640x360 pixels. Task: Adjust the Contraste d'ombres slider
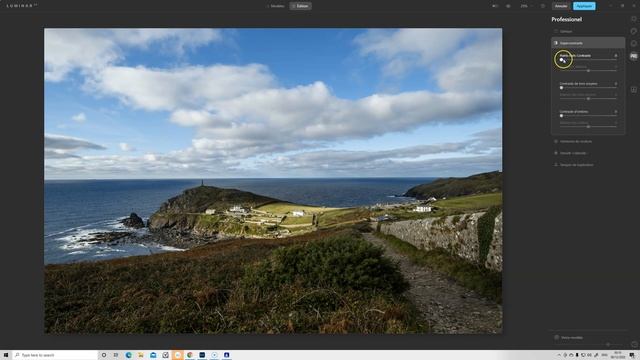(562, 116)
